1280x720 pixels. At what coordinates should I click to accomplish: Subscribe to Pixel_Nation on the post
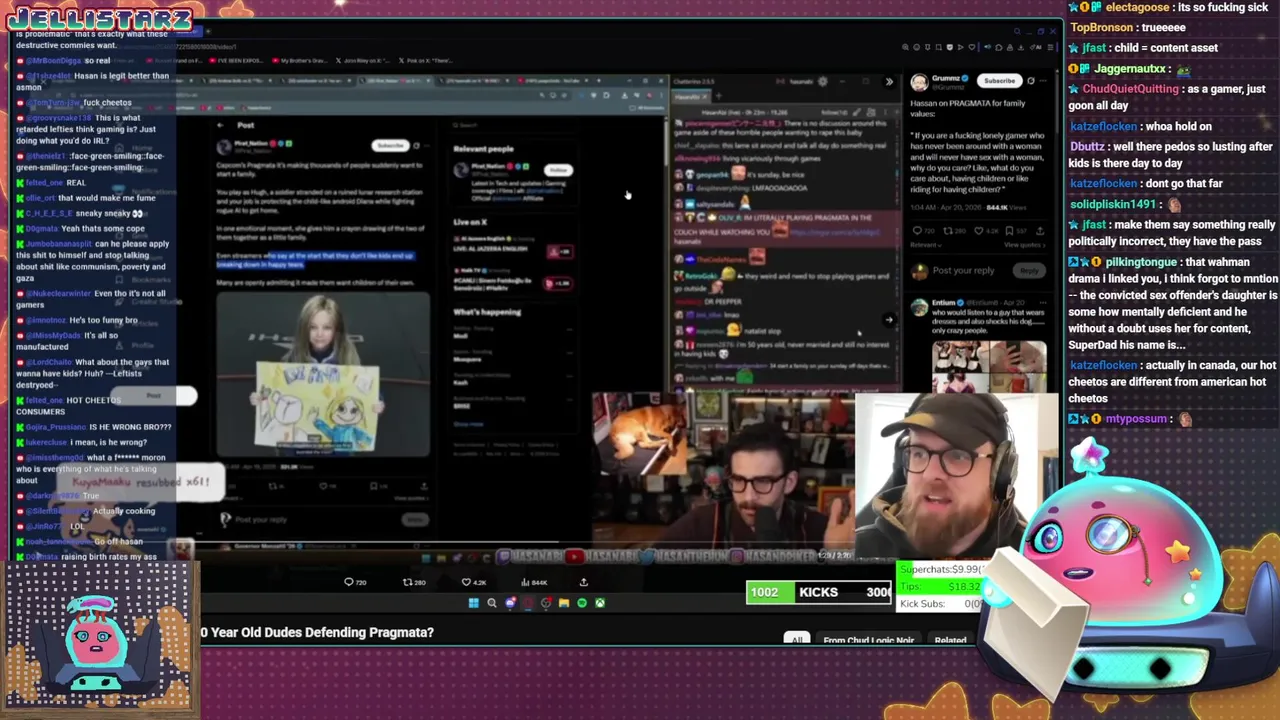pyautogui.click(x=390, y=145)
